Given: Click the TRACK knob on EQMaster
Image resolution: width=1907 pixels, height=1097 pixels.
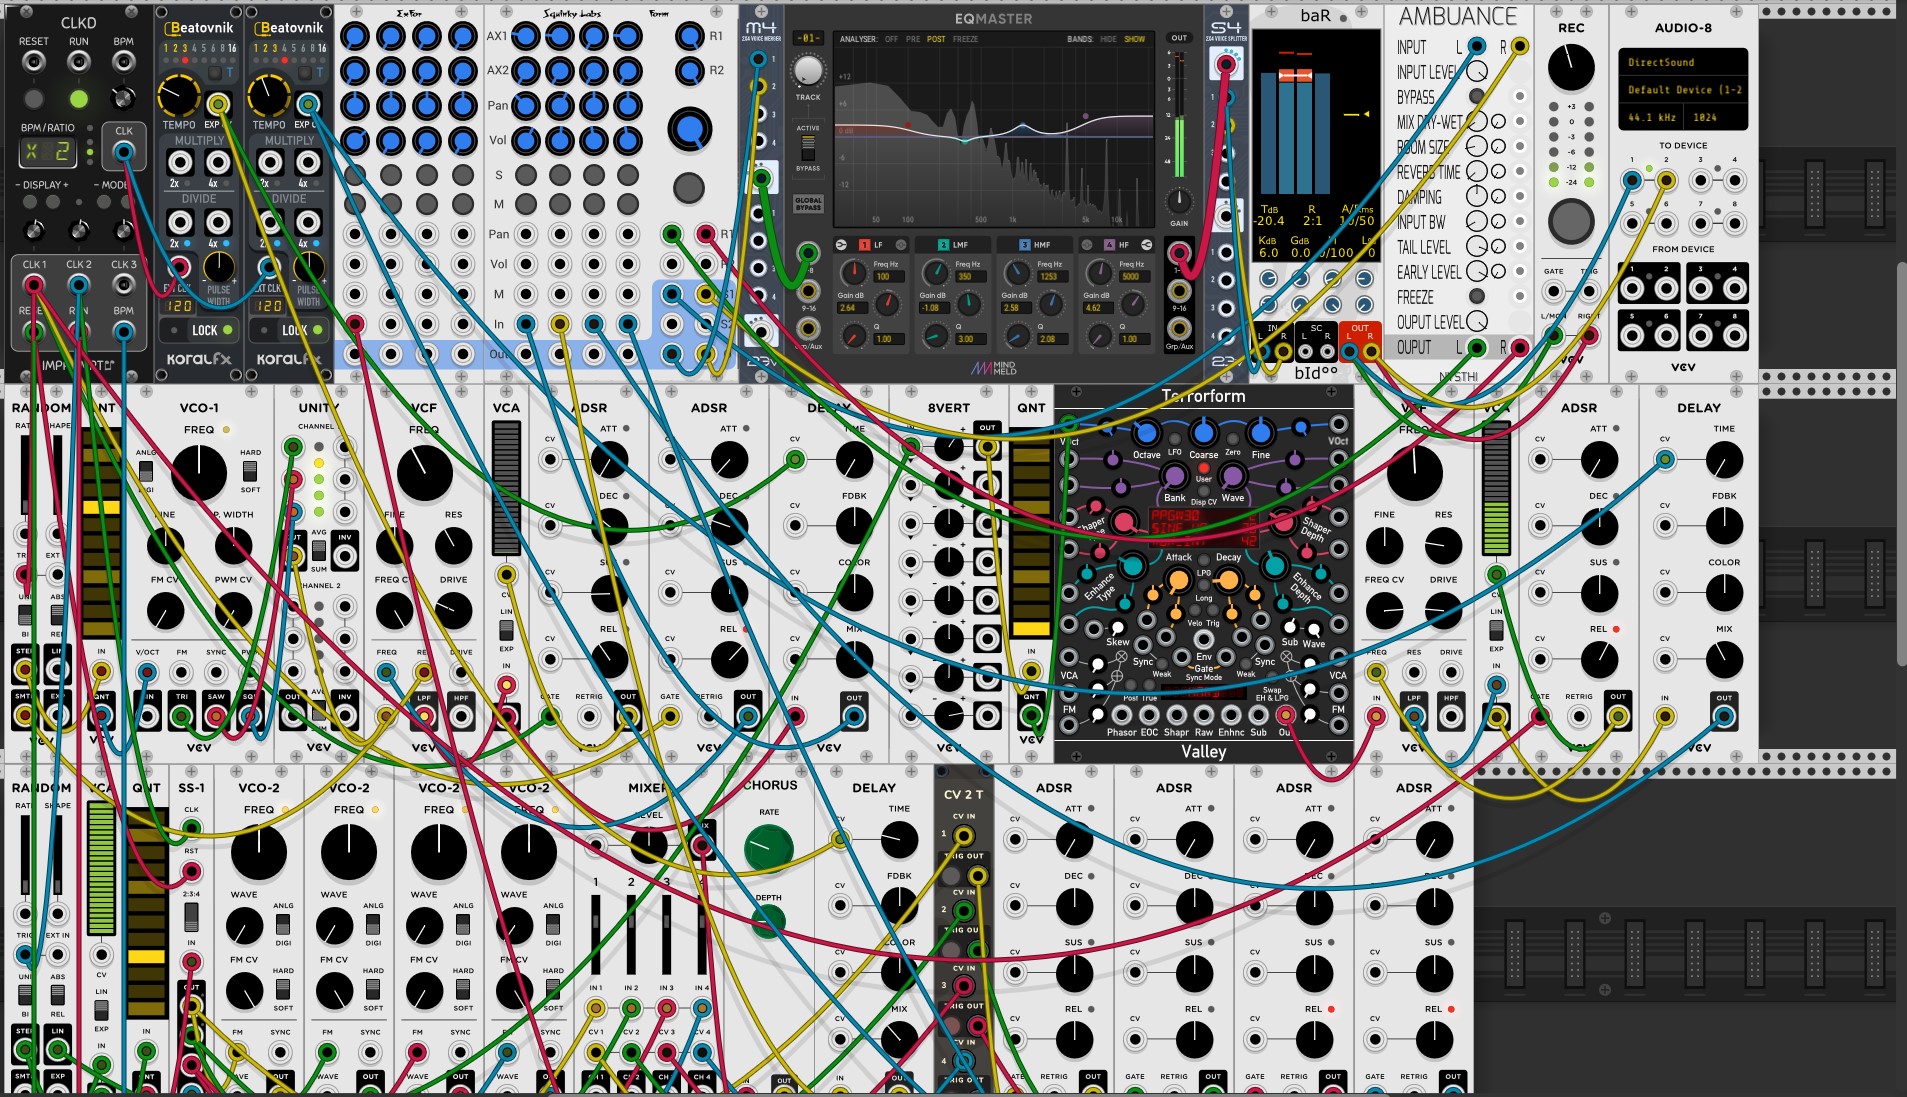Looking at the screenshot, I should pyautogui.click(x=808, y=70).
